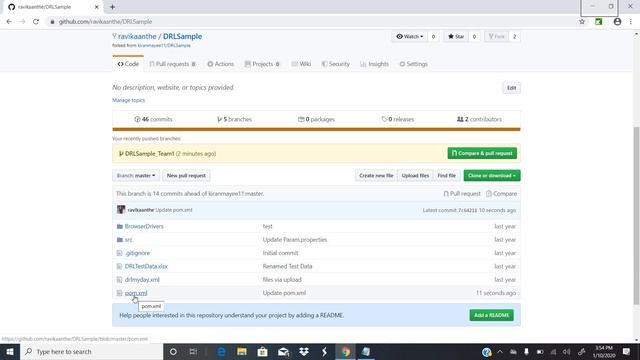View the 5 branches list

[235, 119]
